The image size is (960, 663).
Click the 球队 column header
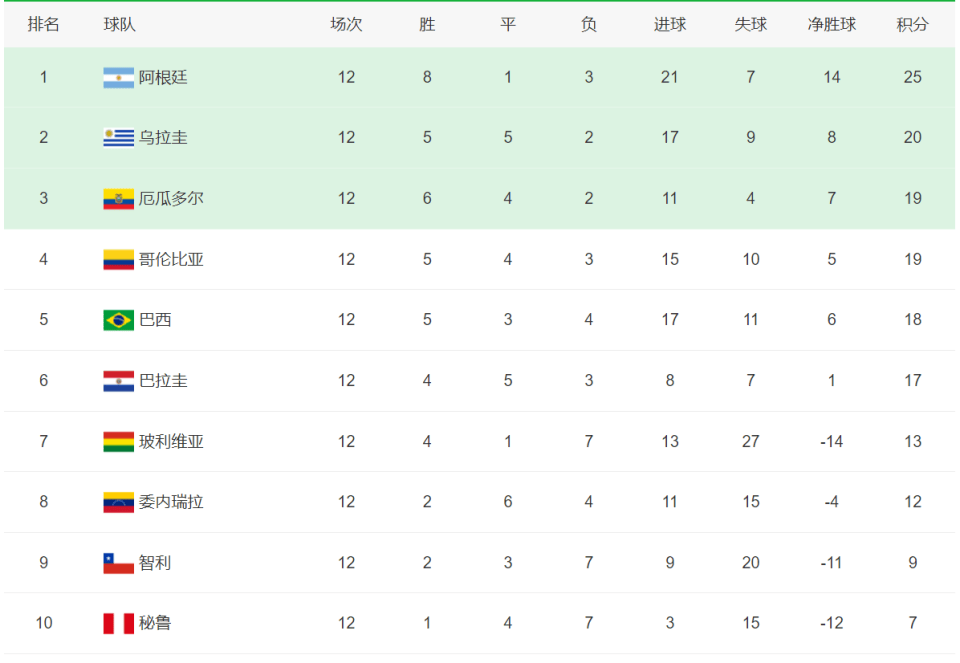click(119, 24)
